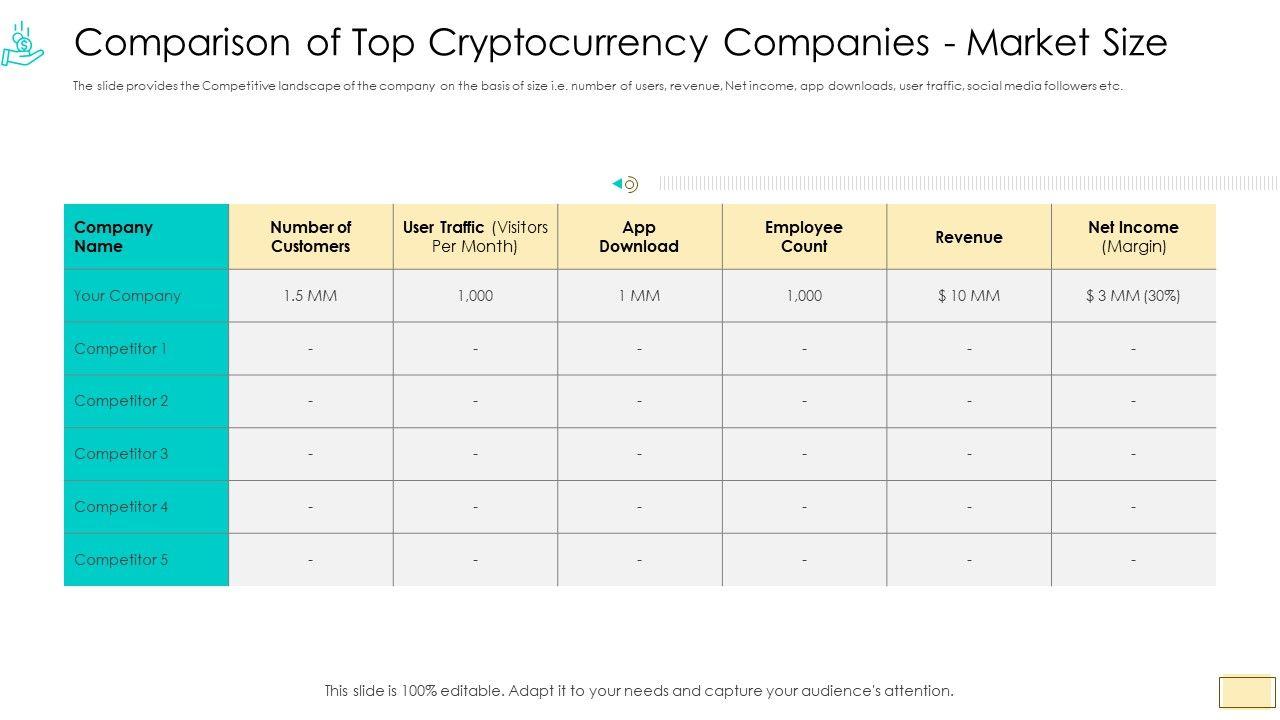Select the Number of Customers column header
Screen dimensions: 1280x720
pyautogui.click(x=311, y=237)
